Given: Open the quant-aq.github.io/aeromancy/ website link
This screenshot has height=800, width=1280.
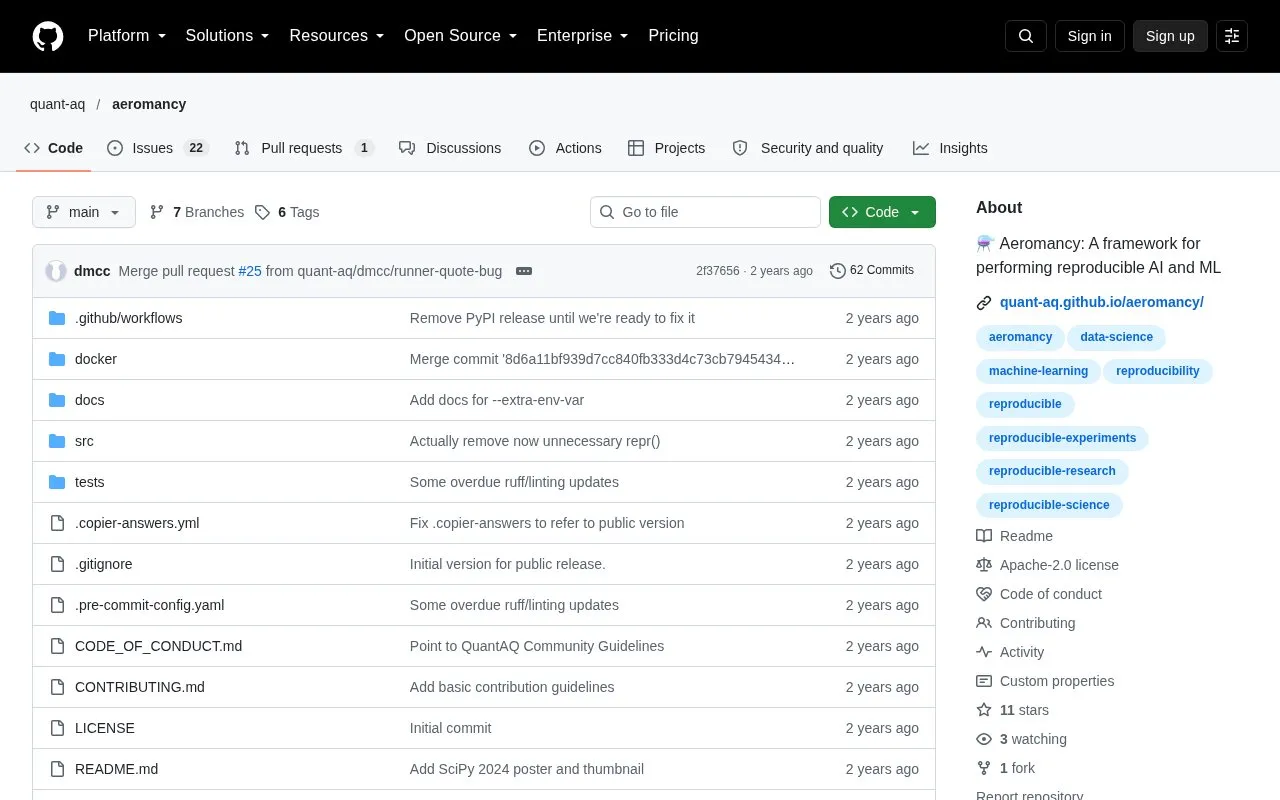Looking at the screenshot, I should pos(1102,302).
